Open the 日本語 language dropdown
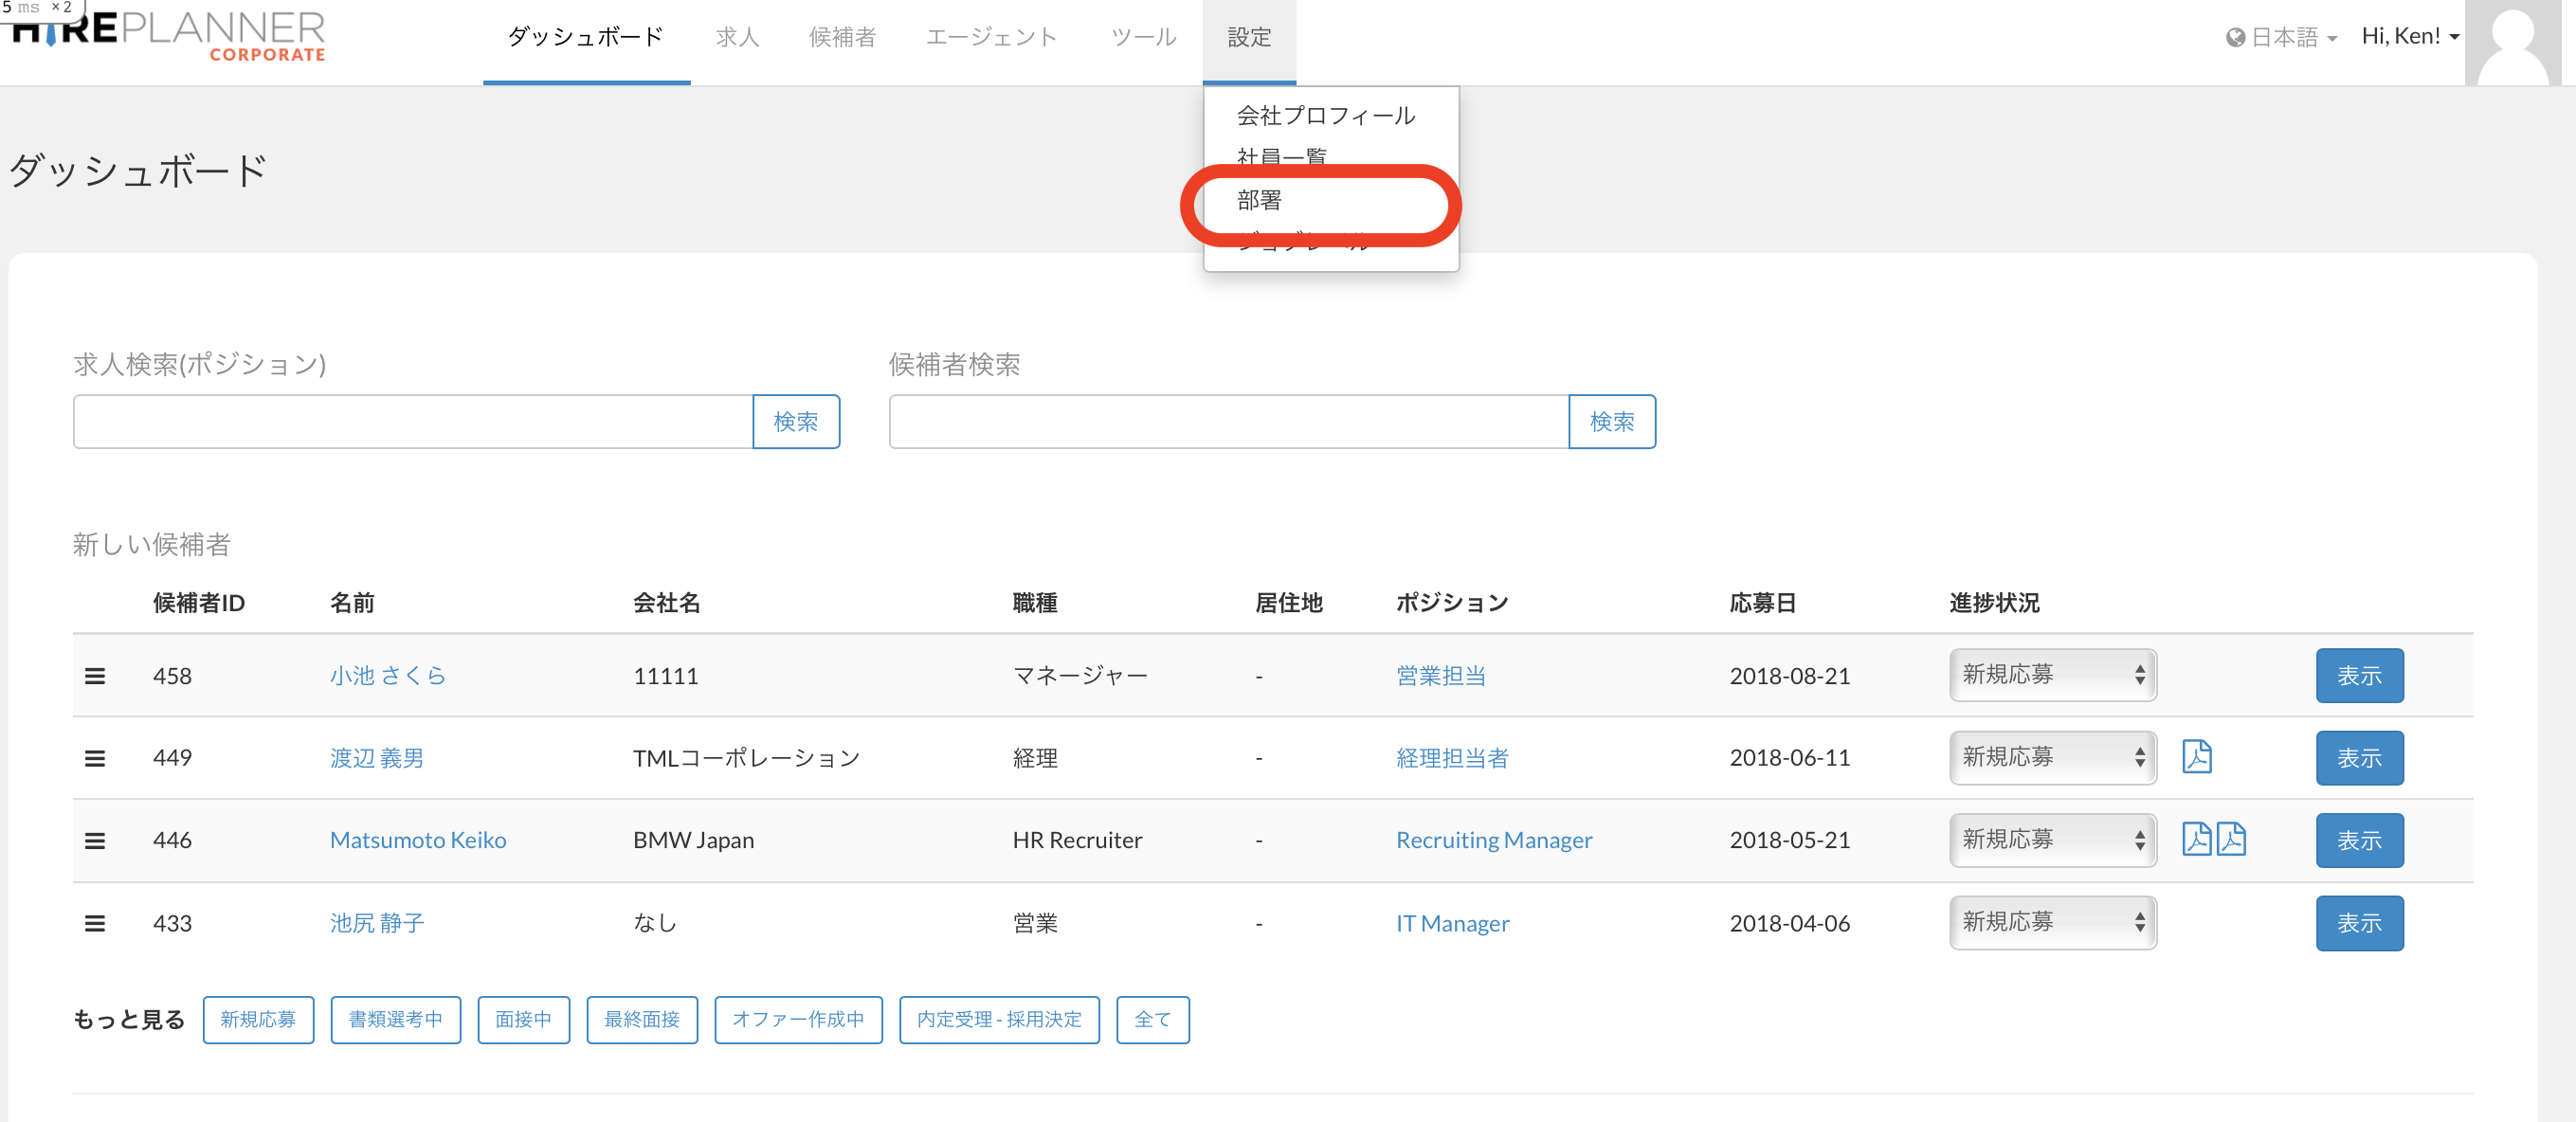2576x1122 pixels. tap(2282, 38)
